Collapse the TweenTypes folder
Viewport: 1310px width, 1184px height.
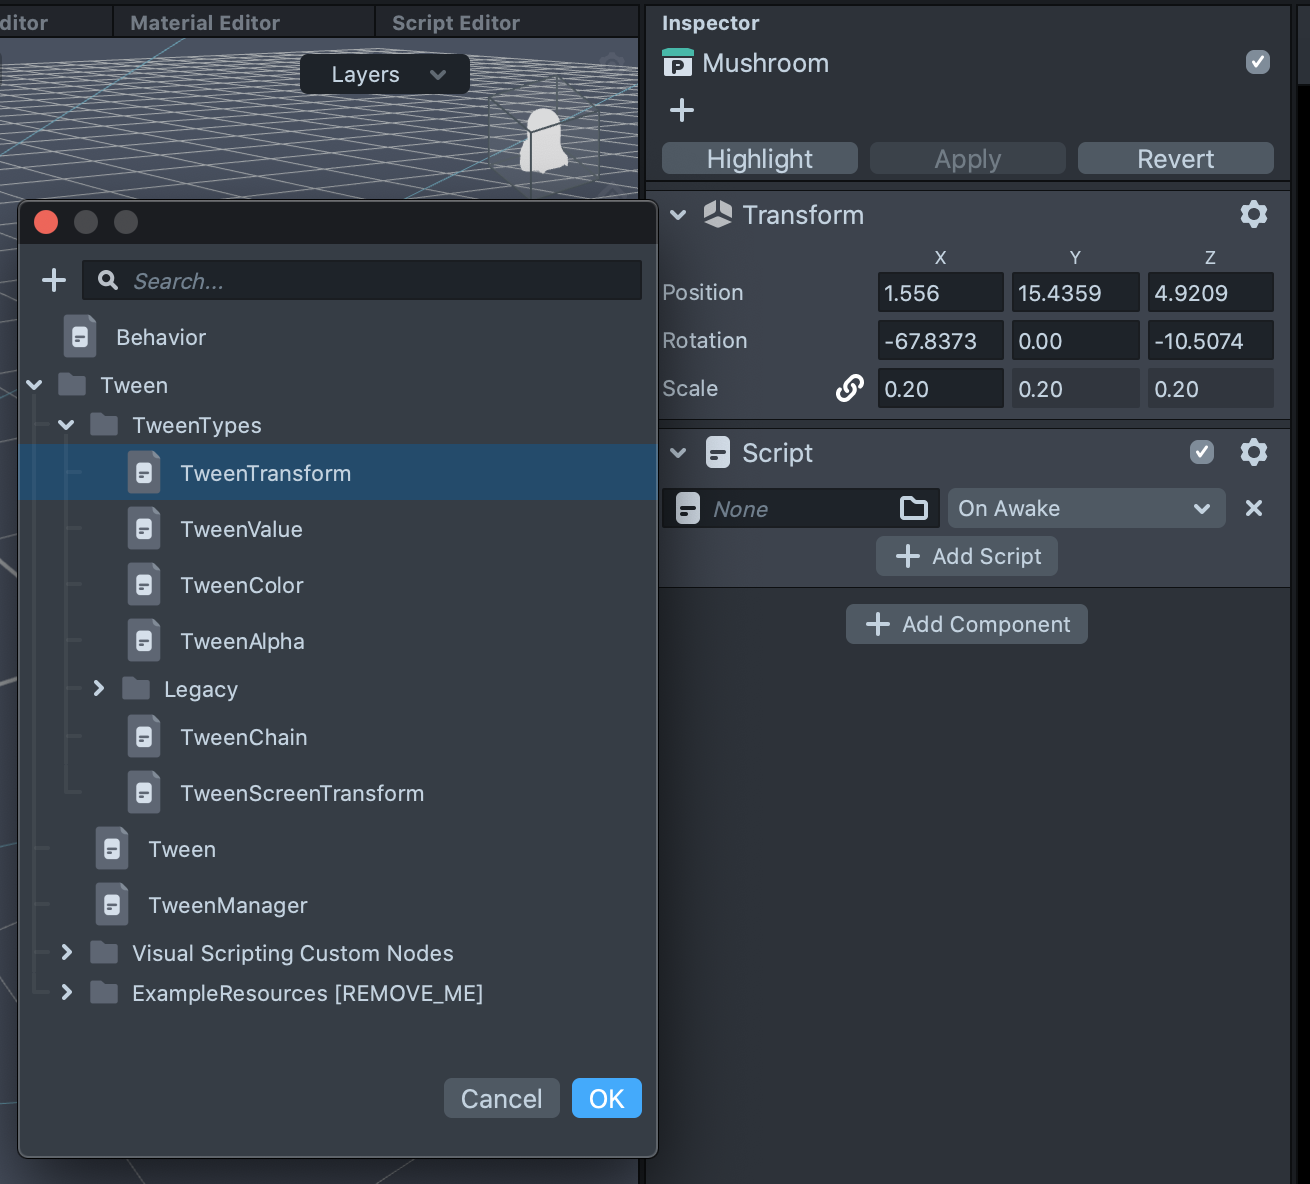pyautogui.click(x=66, y=425)
